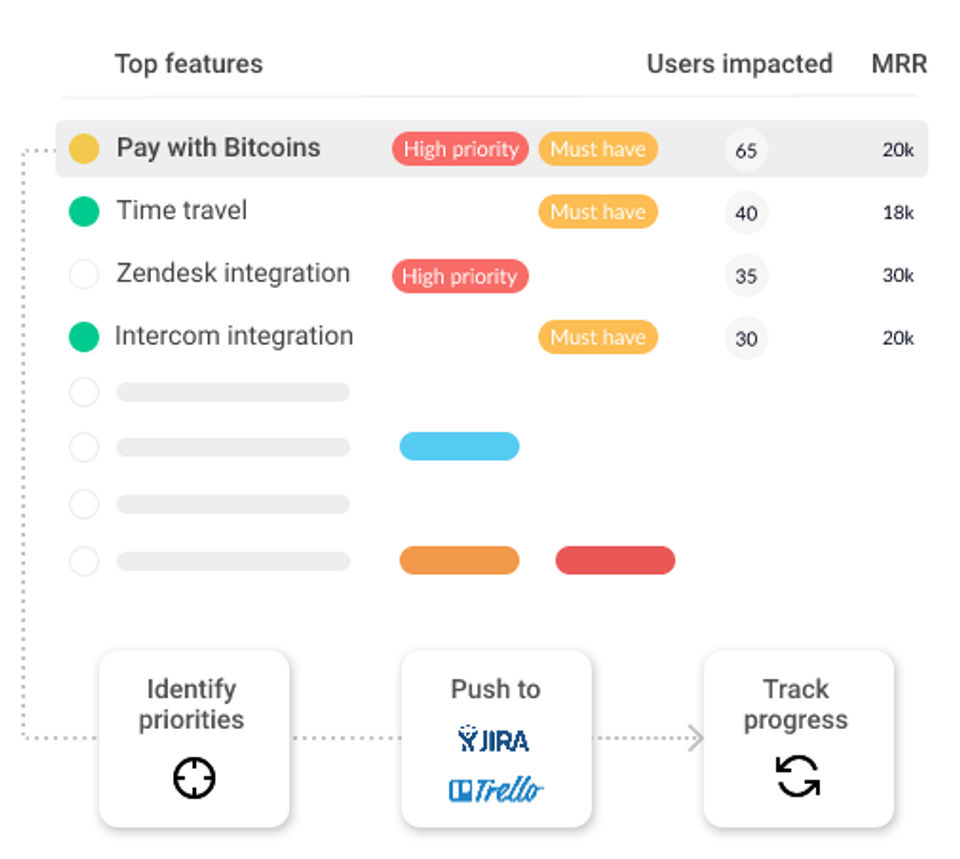Viewport: 960px width, 859px height.
Task: Click High priority tag on Pay with Bitcoins
Action: (460, 149)
